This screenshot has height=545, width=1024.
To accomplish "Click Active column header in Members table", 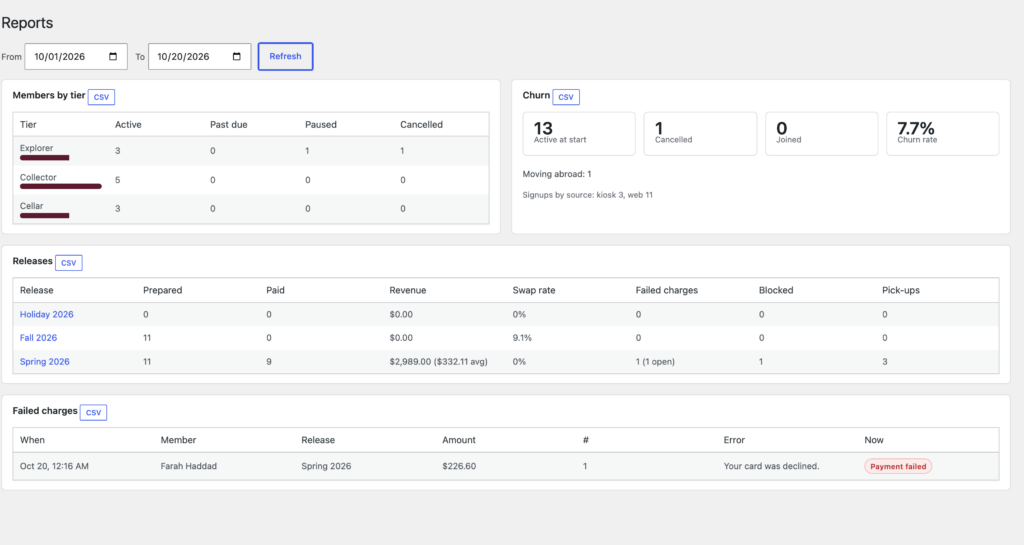I will click(128, 125).
